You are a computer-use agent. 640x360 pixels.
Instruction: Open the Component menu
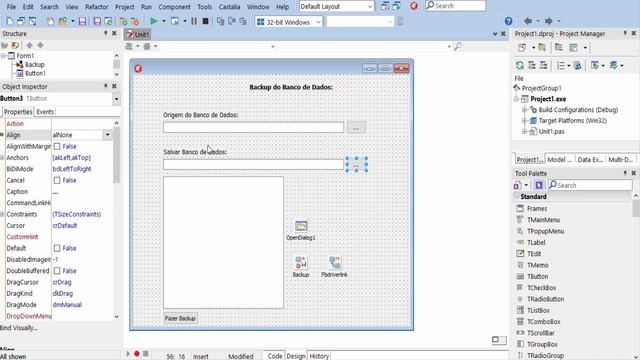(174, 7)
